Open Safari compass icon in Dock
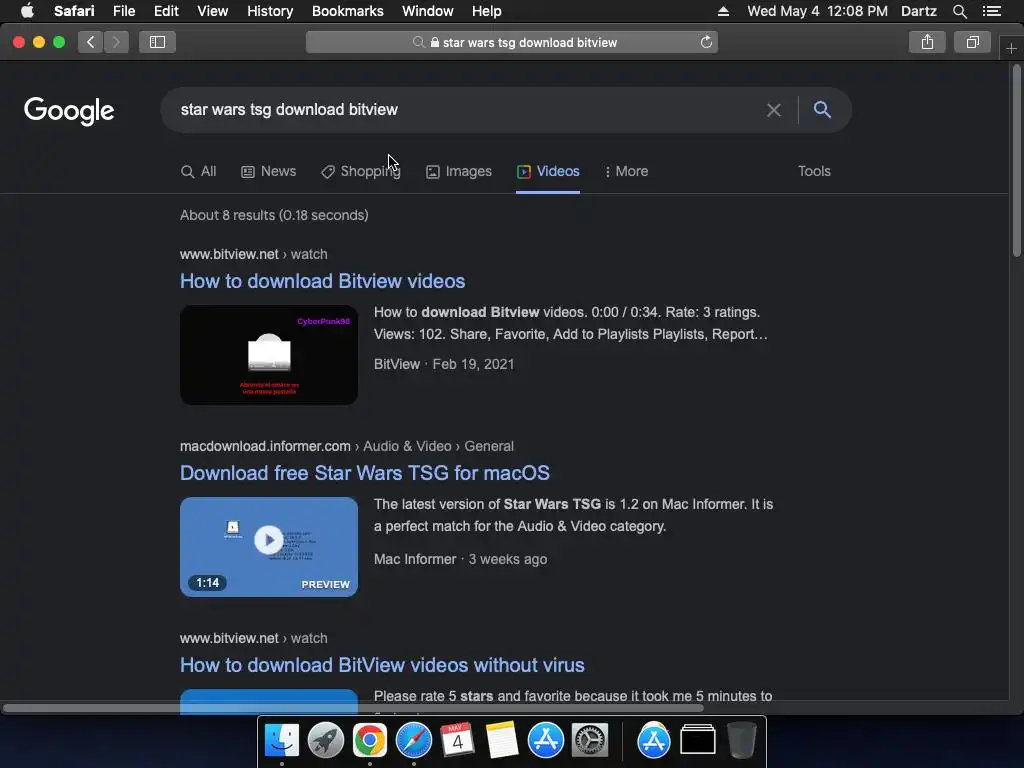The image size is (1024, 768). [x=413, y=740]
